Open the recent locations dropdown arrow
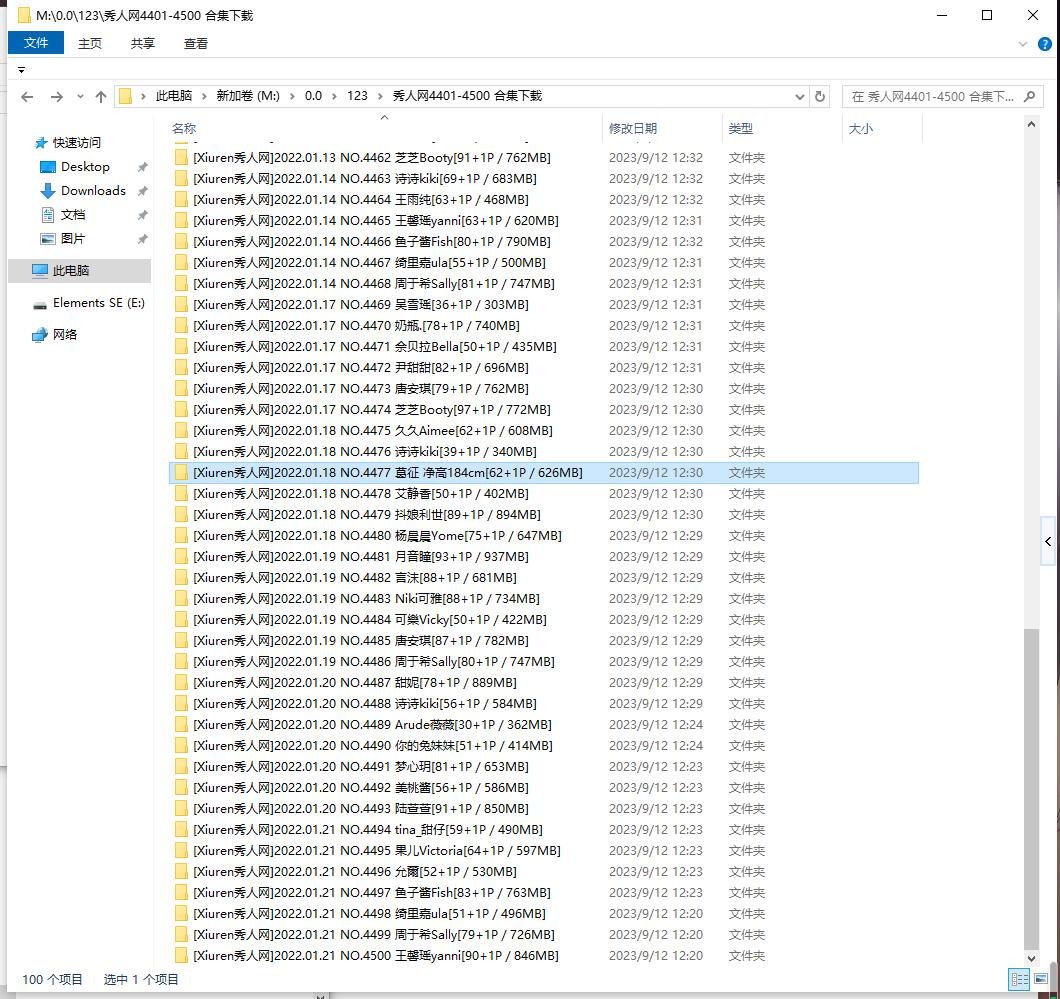This screenshot has height=999, width=1060. (x=80, y=97)
